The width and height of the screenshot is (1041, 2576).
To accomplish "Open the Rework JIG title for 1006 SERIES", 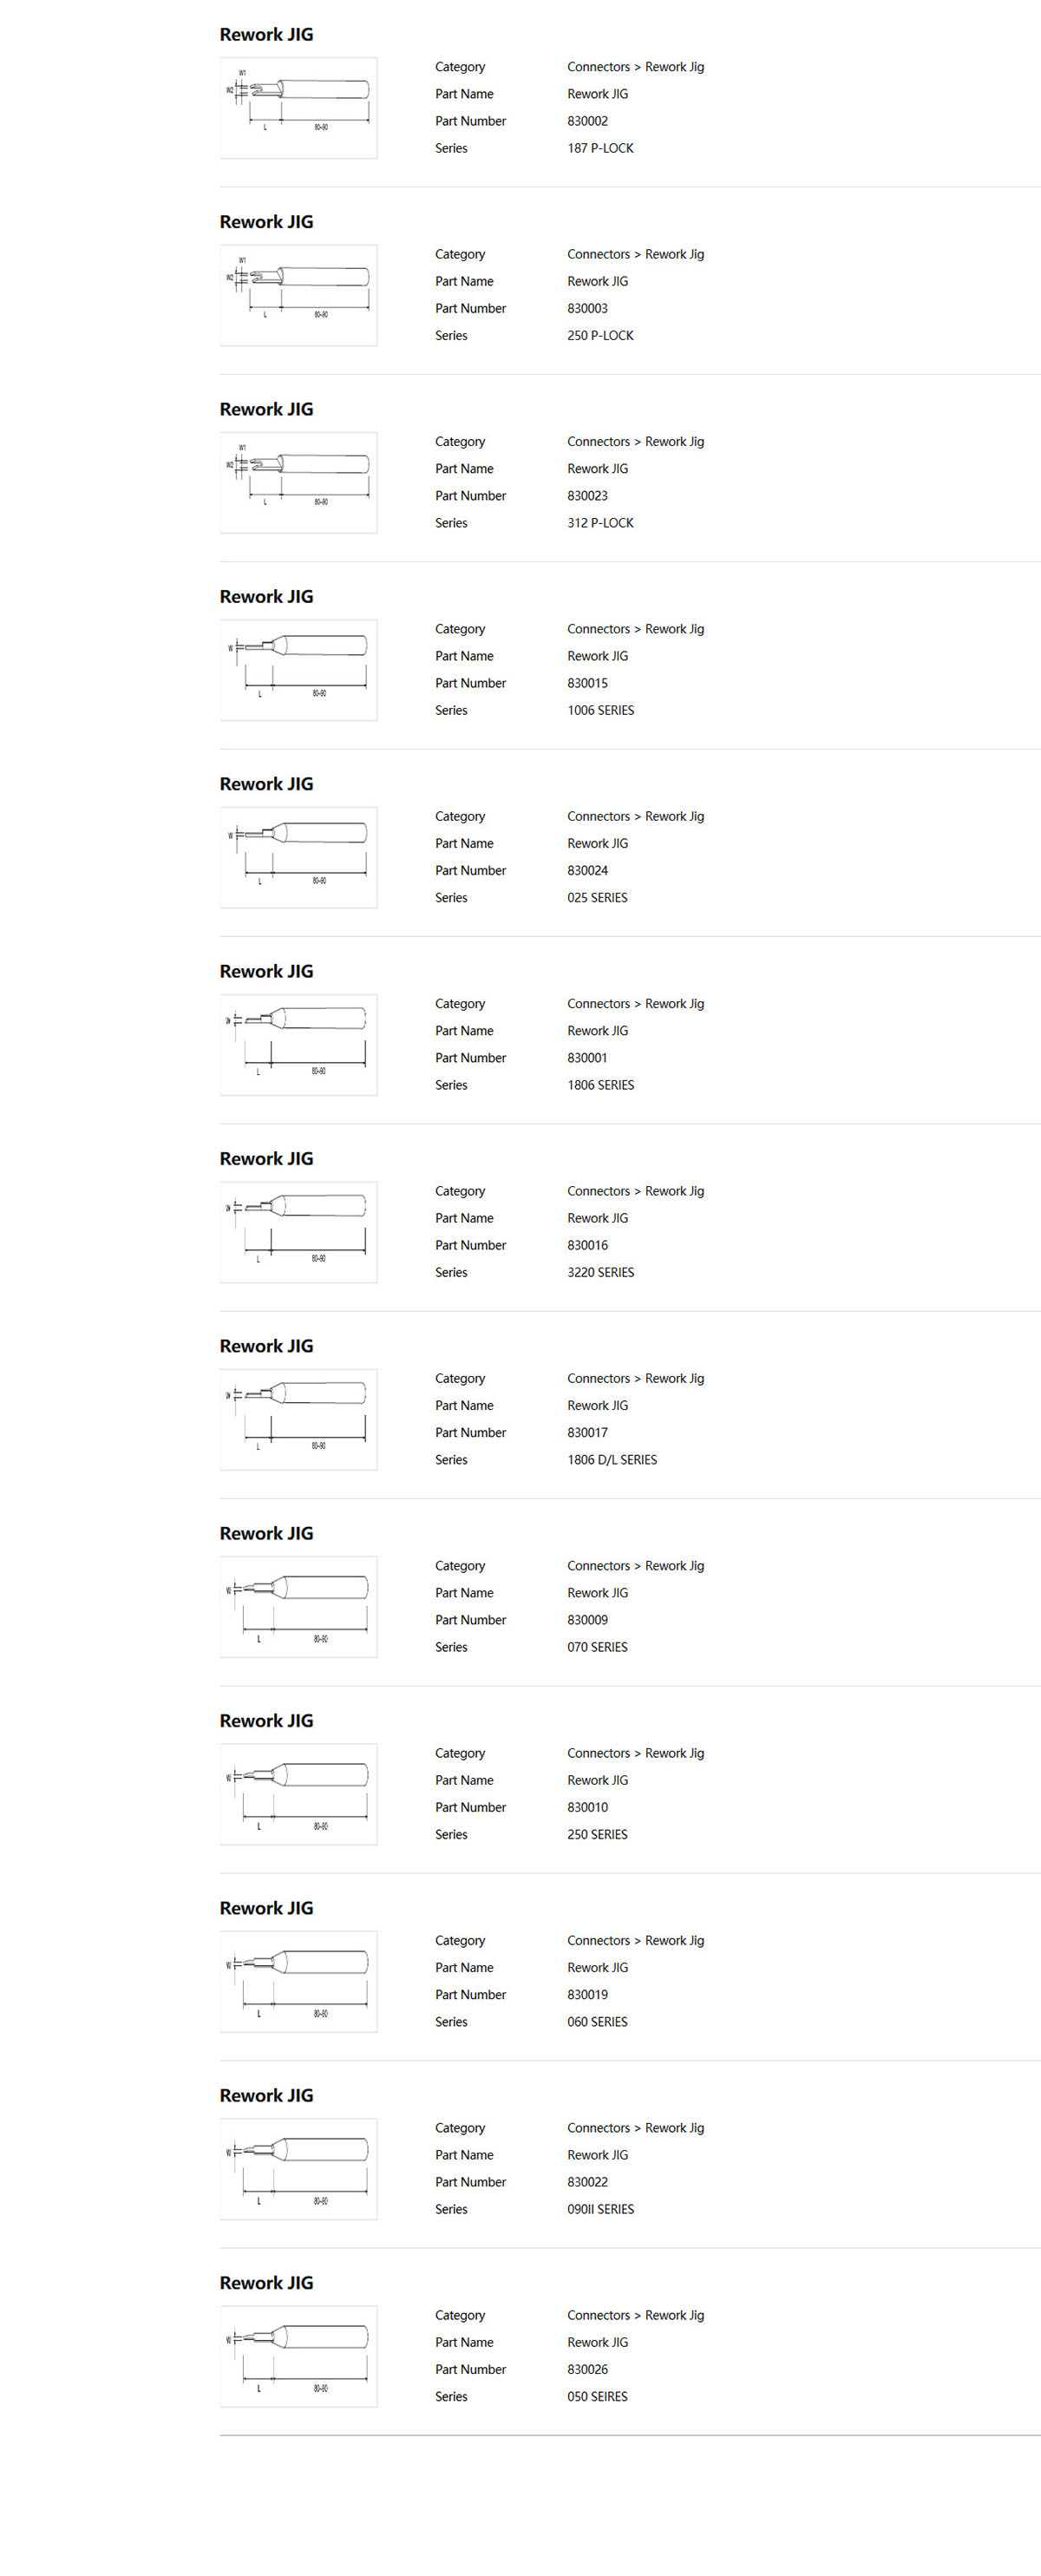I will click(266, 597).
